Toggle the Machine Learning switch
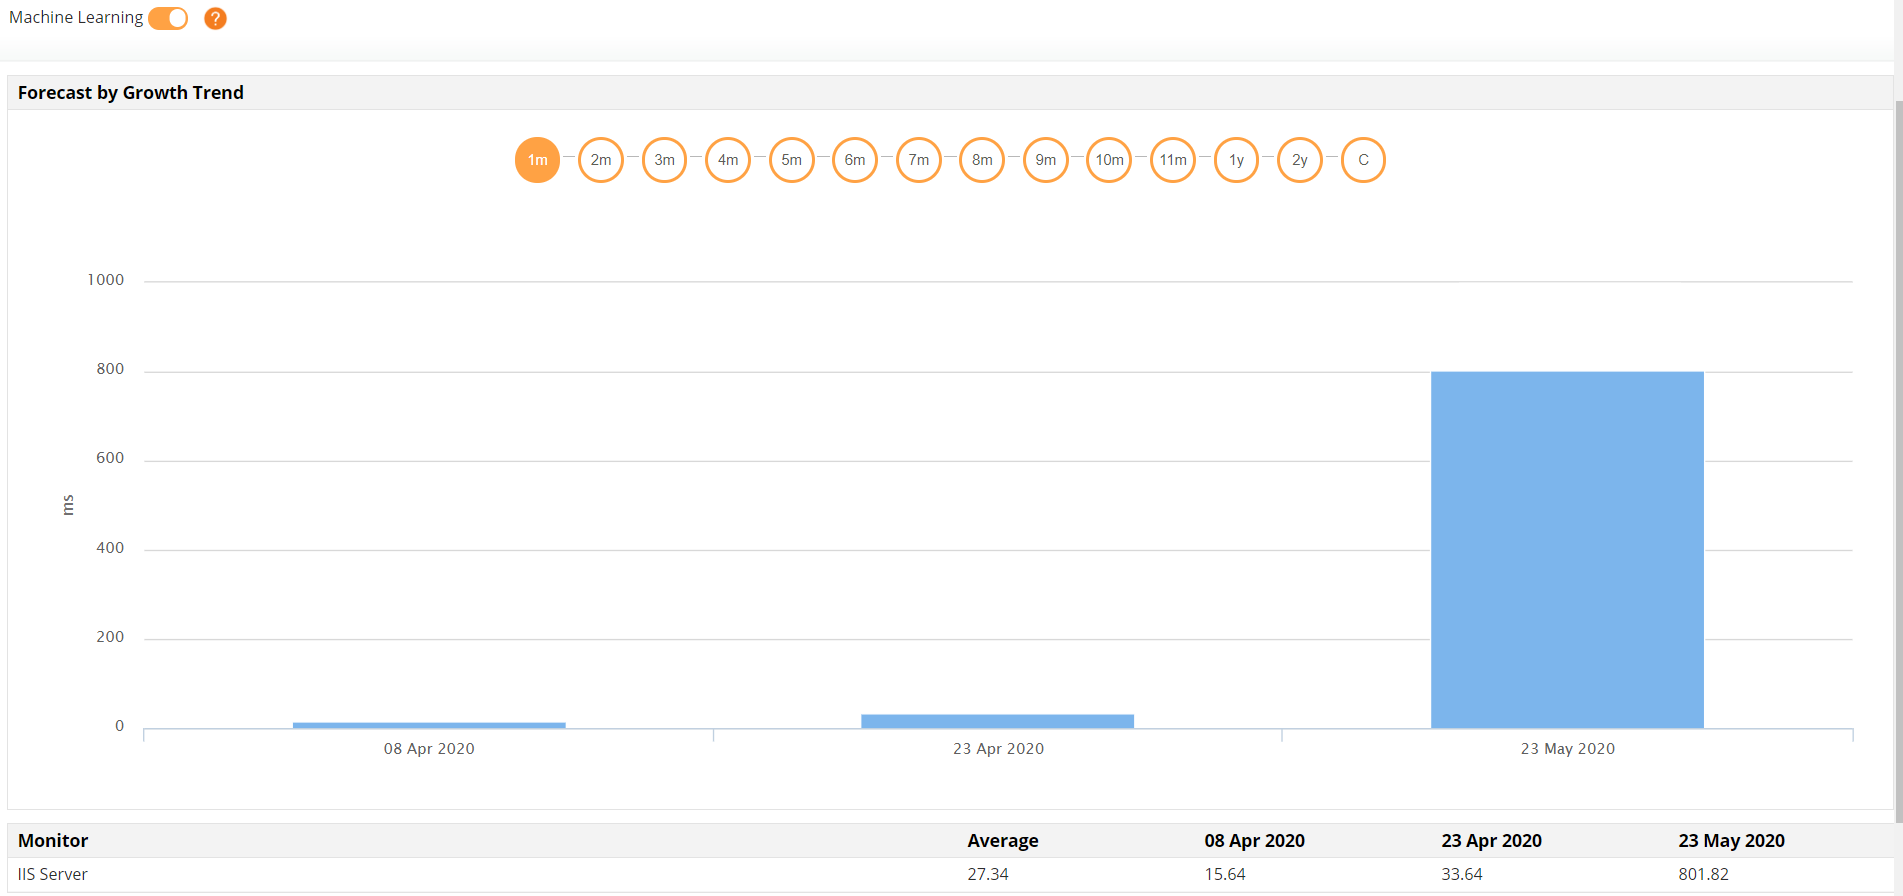The height and width of the screenshot is (896, 1903). pyautogui.click(x=168, y=18)
